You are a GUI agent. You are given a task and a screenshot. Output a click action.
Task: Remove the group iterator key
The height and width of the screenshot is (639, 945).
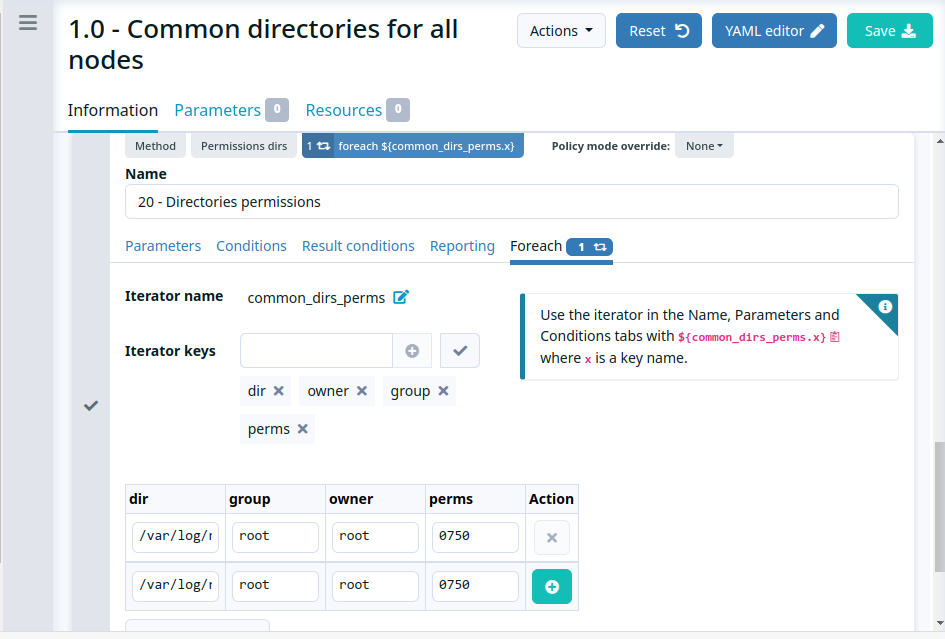(444, 391)
